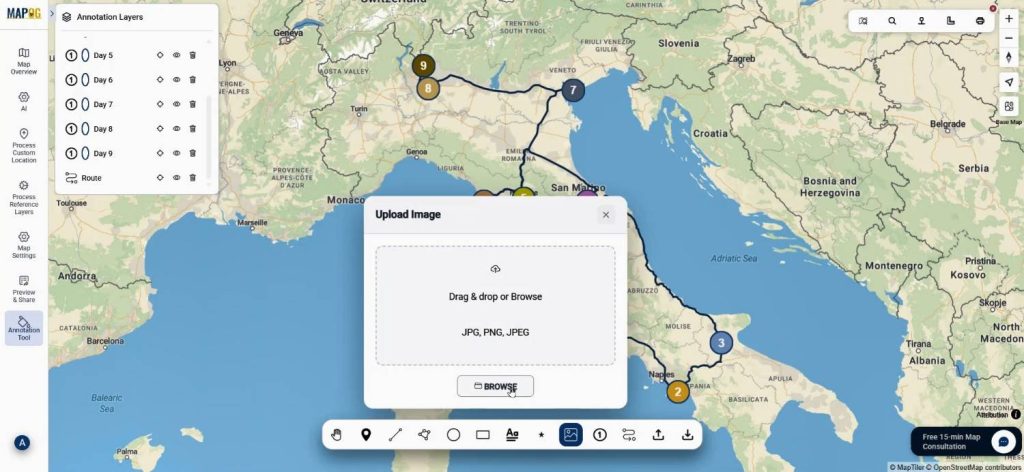Click the Day 9 oval style swatch
Image resolution: width=1024 pixels, height=472 pixels.
86,153
